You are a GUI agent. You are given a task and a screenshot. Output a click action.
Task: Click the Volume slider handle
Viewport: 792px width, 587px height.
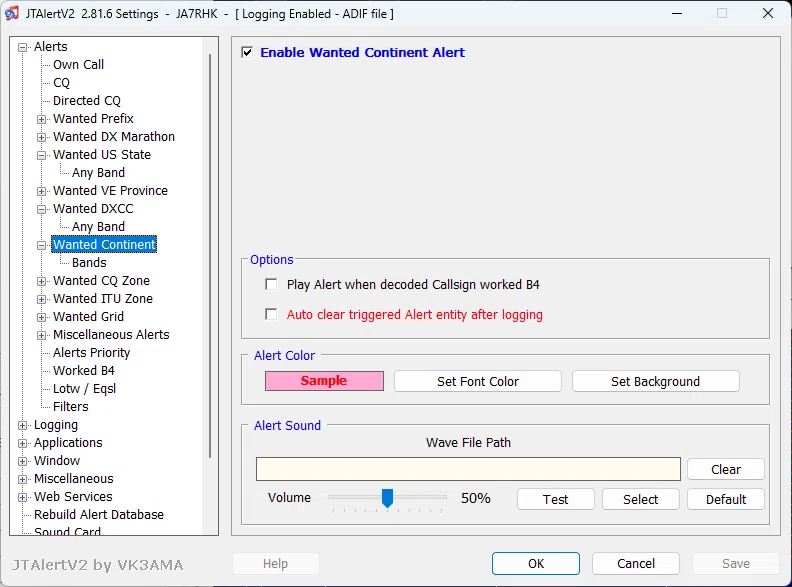point(387,498)
